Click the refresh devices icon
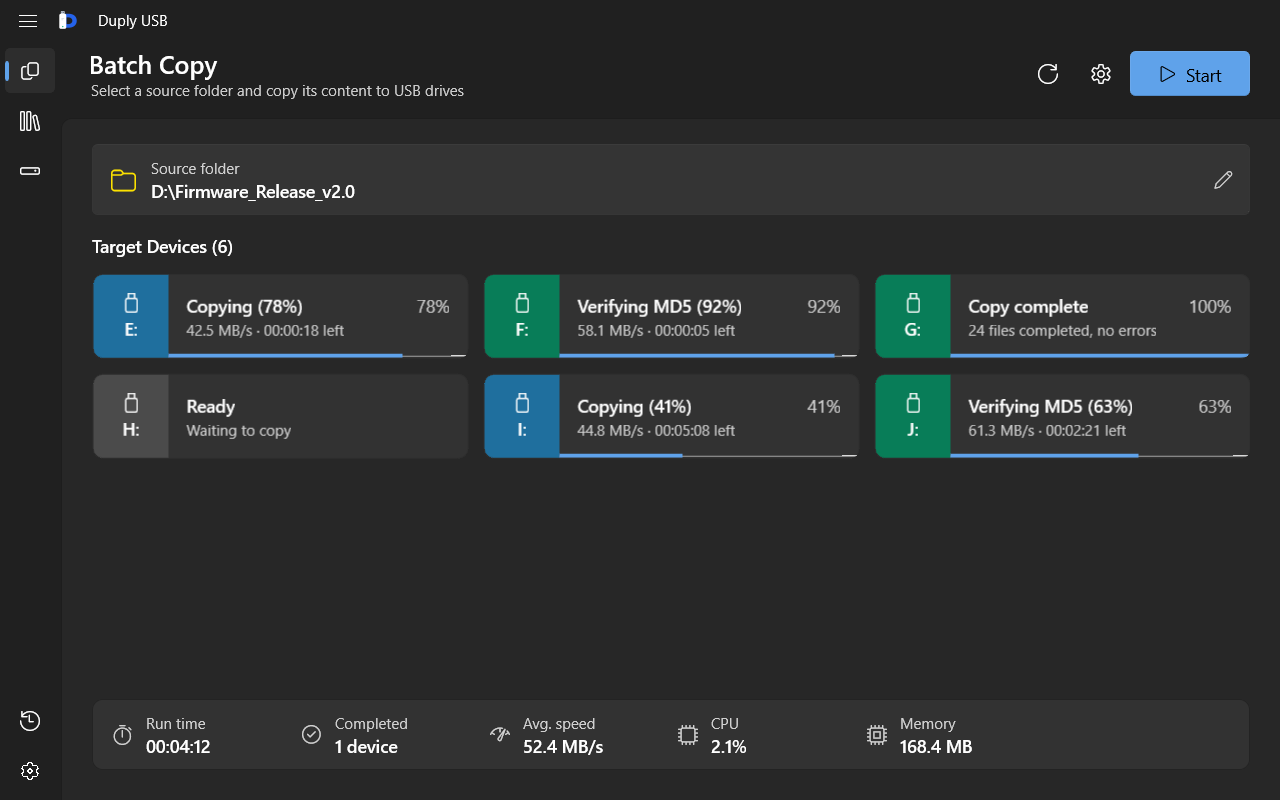The width and height of the screenshot is (1280, 800). (1048, 74)
